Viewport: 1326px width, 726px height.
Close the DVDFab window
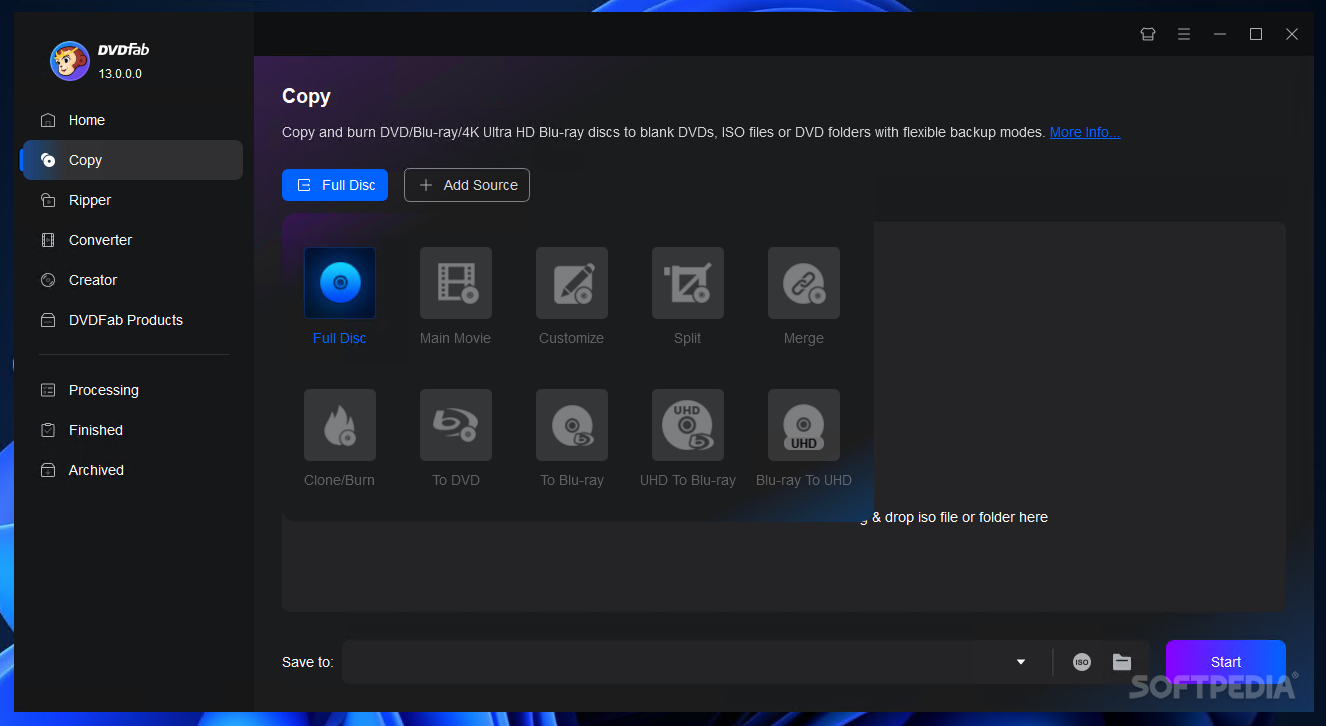click(1292, 34)
